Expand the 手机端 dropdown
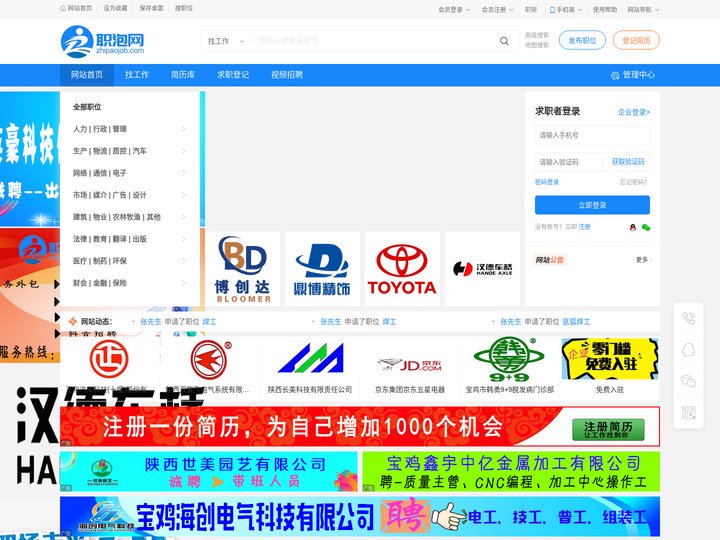 566,9
